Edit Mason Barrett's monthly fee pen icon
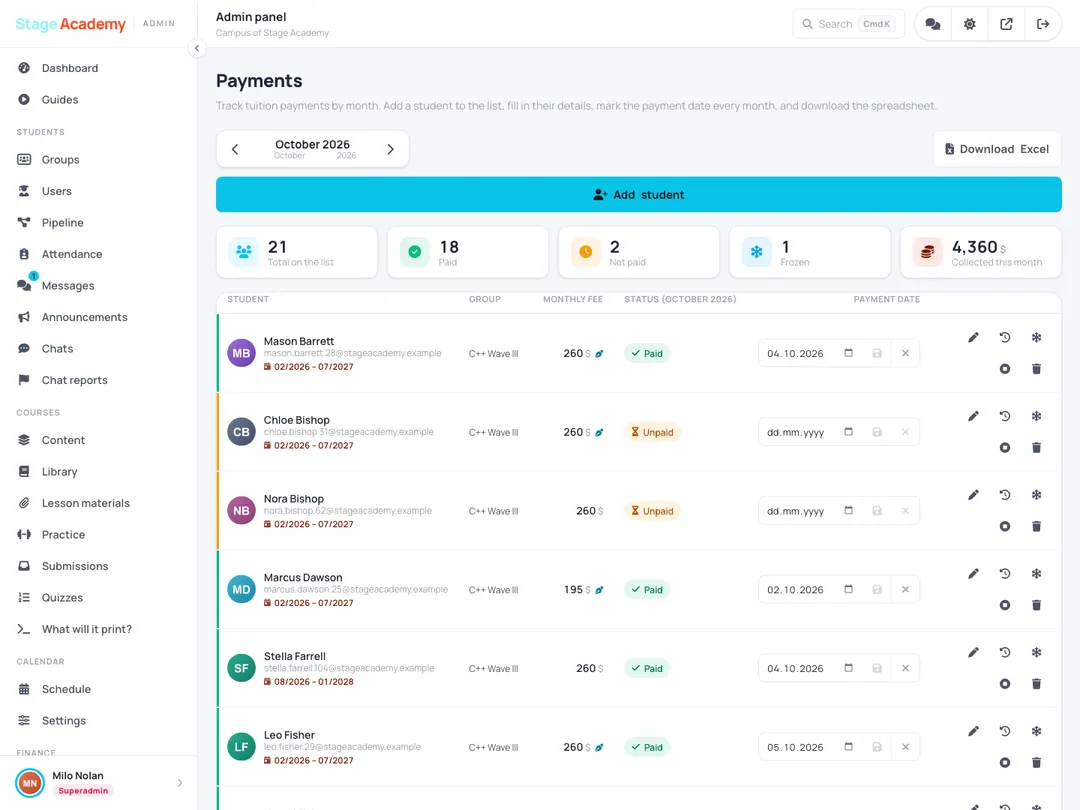1080x810 pixels. (x=599, y=354)
